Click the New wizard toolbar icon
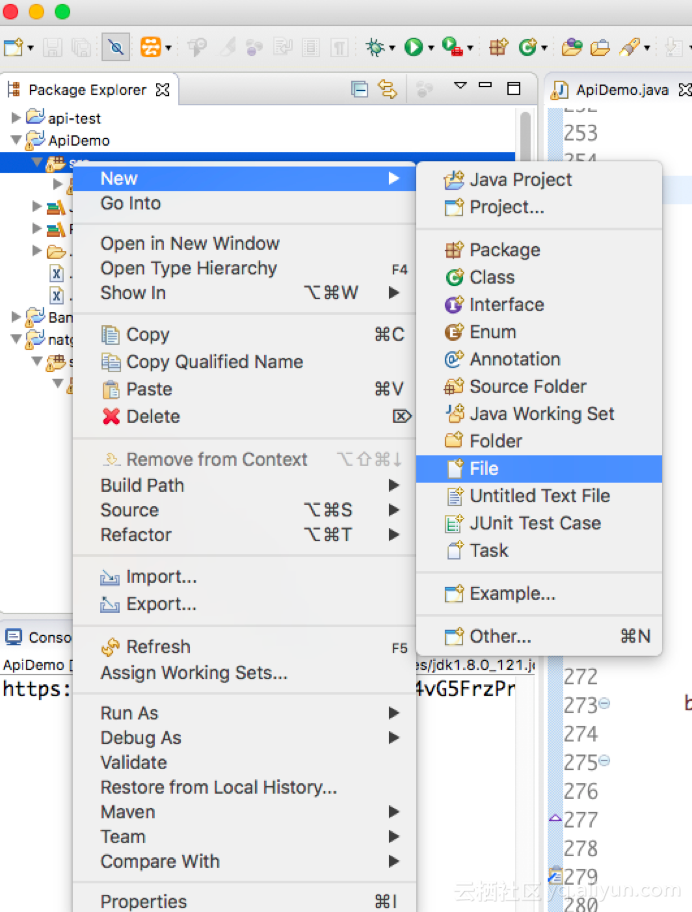 pyautogui.click(x=13, y=47)
